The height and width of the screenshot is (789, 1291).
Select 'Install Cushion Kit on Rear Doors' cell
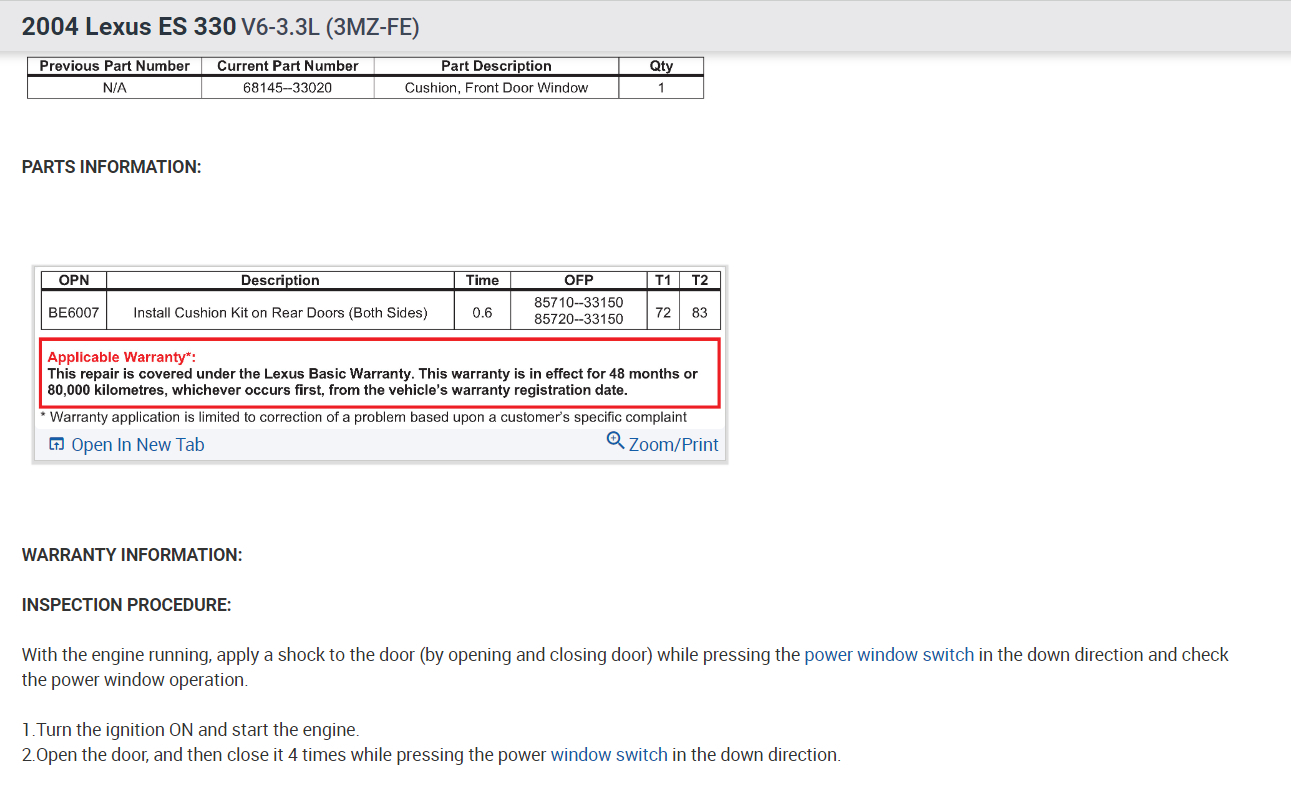coord(280,312)
